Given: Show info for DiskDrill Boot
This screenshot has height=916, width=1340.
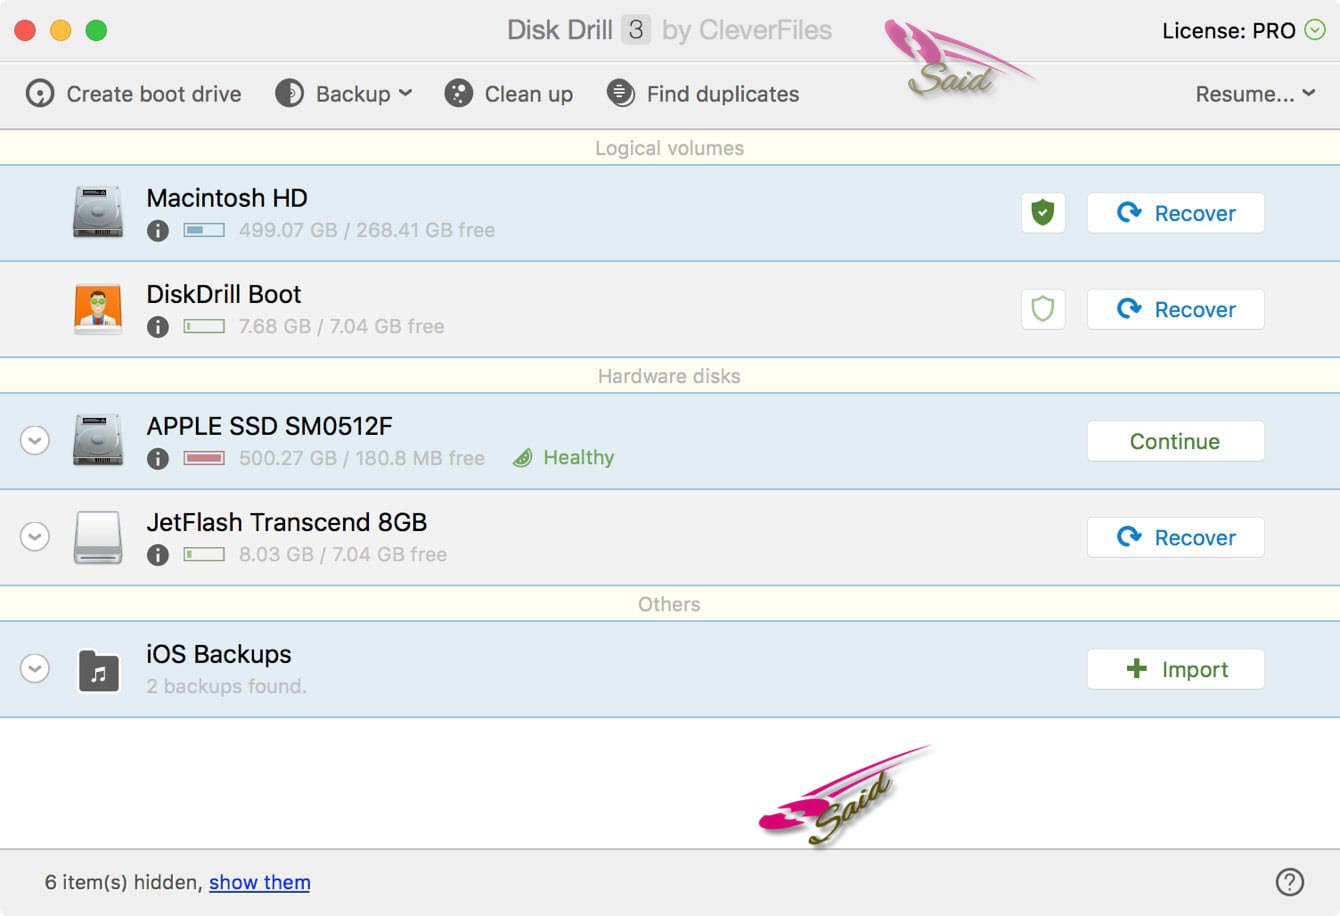Looking at the screenshot, I should coord(157,327).
